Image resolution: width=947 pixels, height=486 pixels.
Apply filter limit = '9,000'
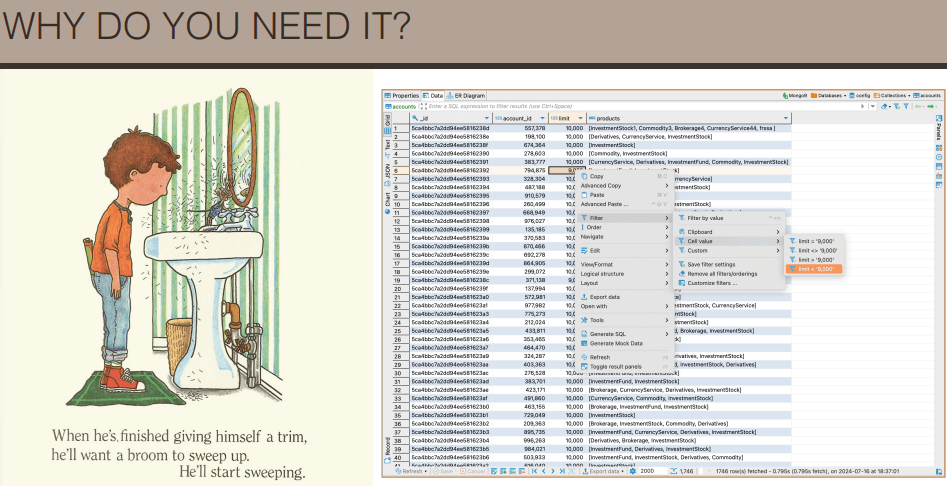[814, 241]
